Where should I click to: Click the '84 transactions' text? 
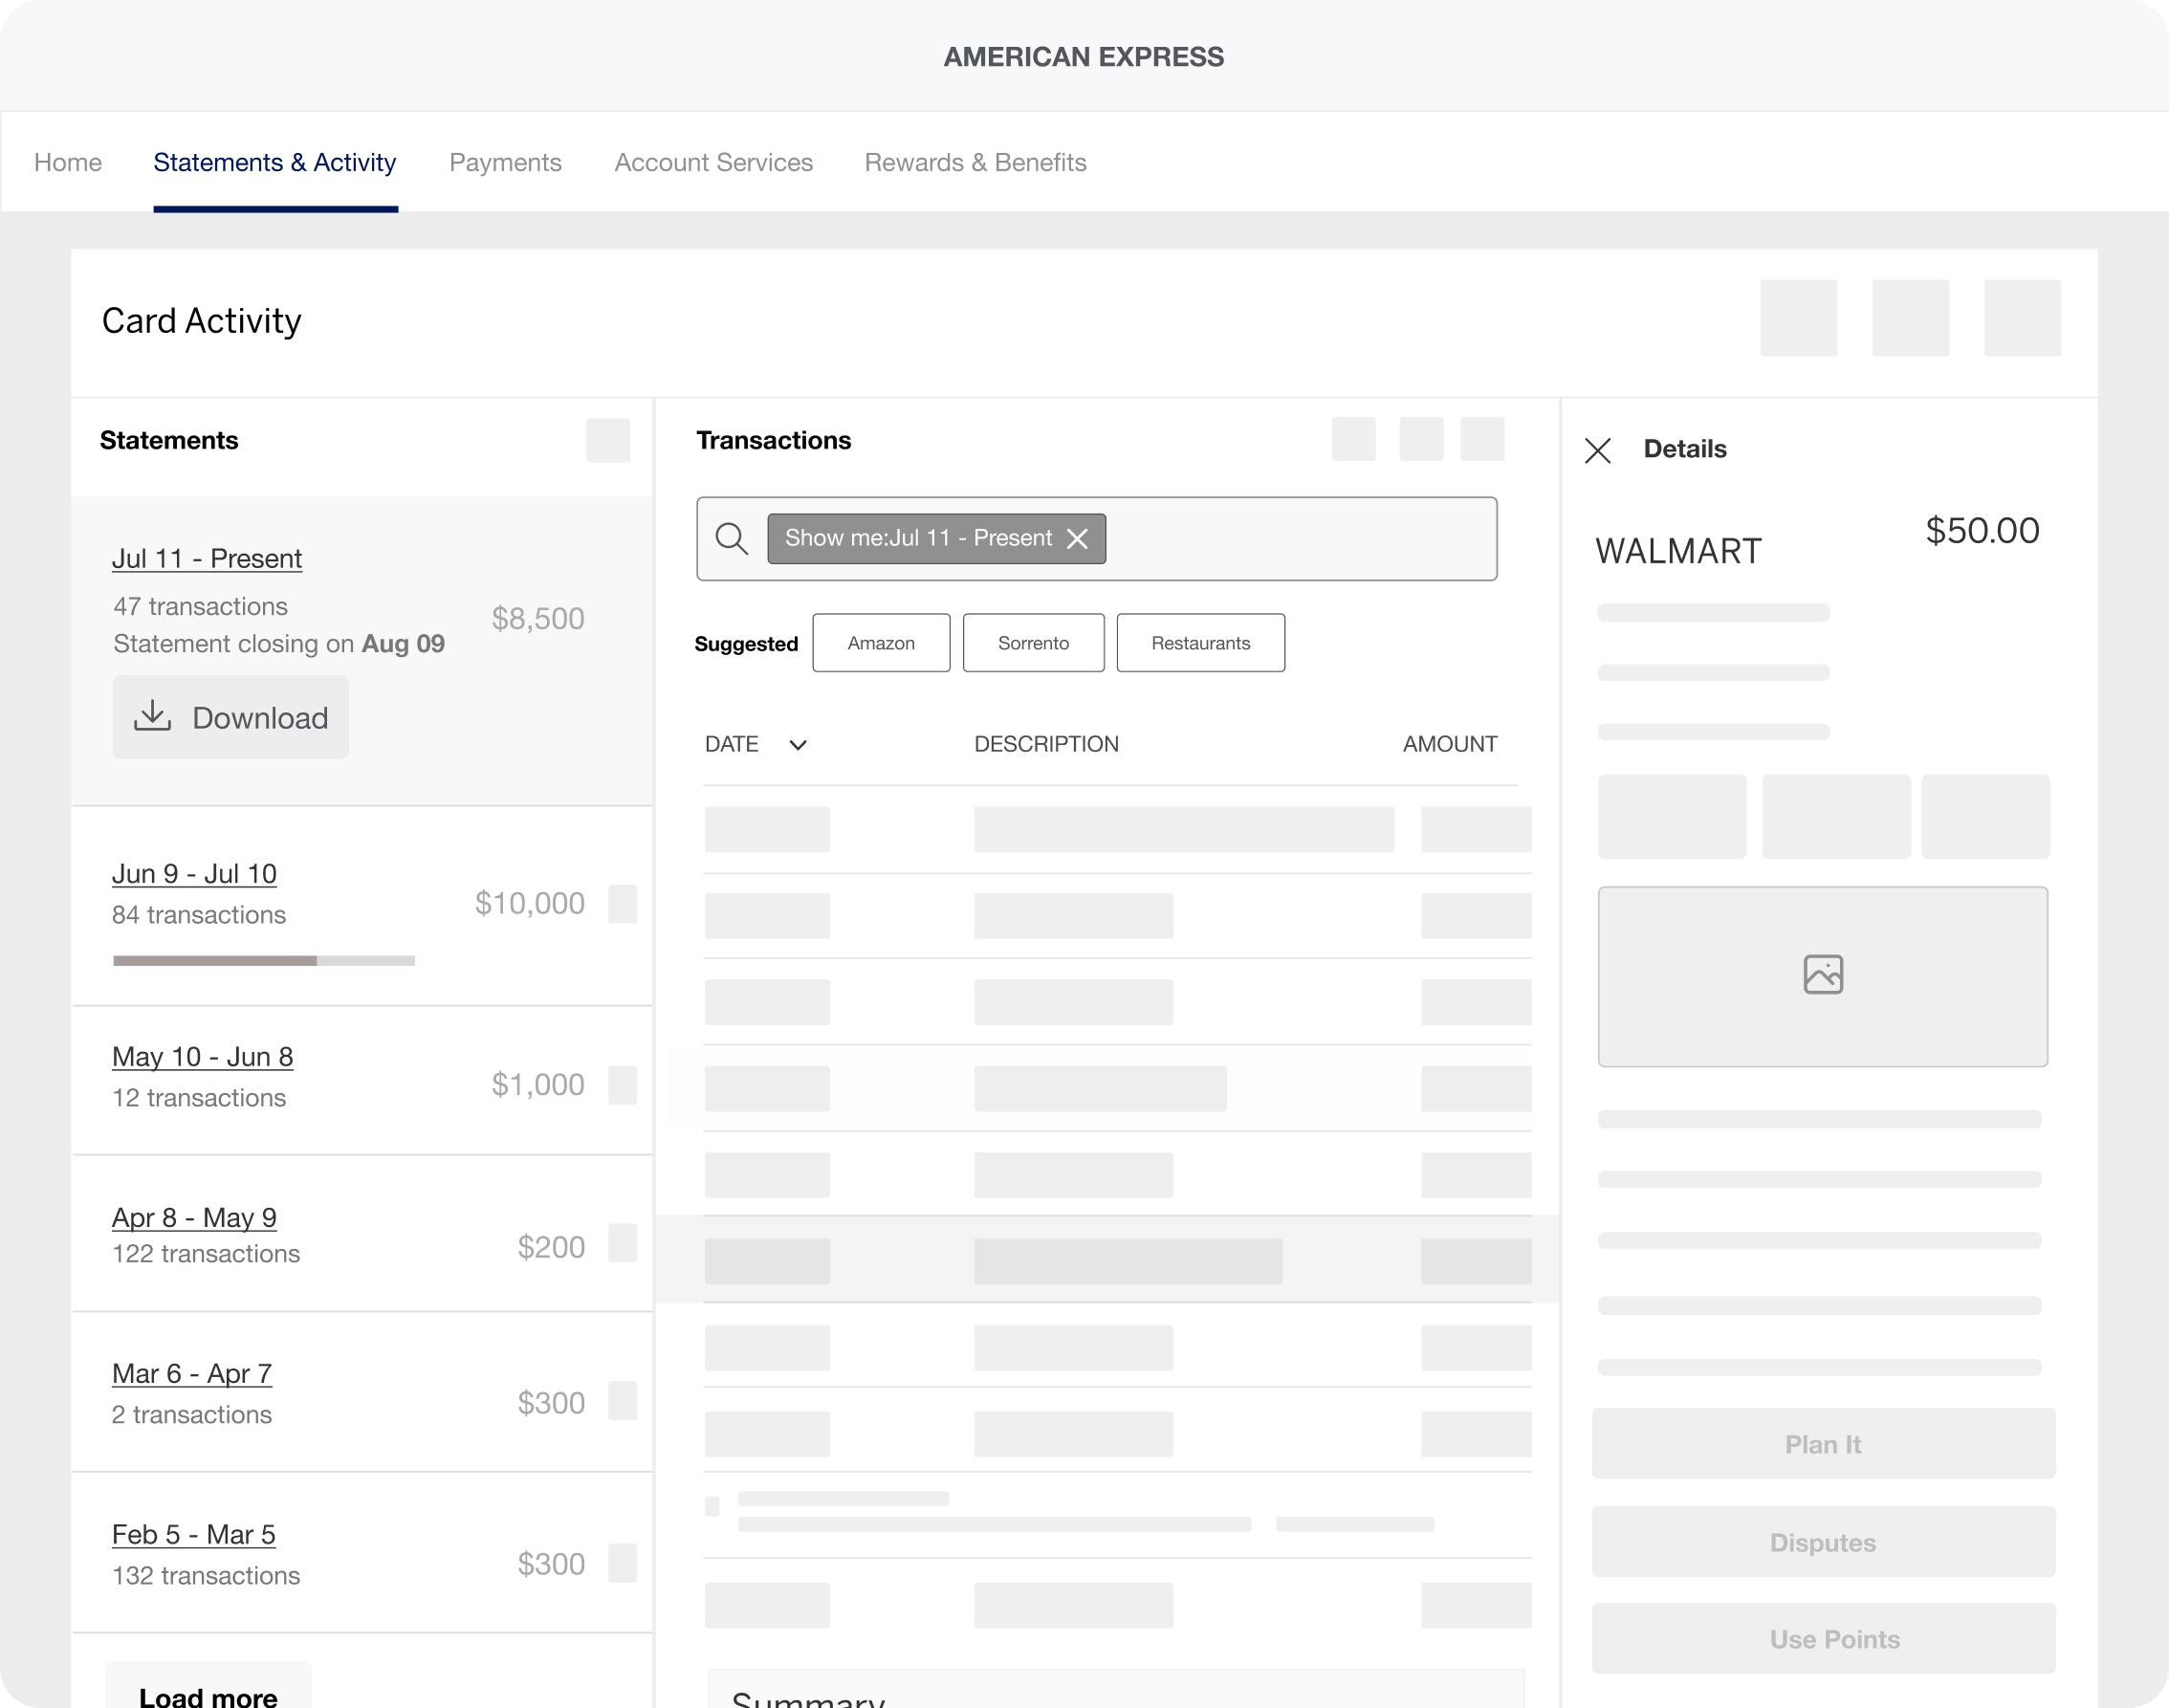pyautogui.click(x=199, y=914)
